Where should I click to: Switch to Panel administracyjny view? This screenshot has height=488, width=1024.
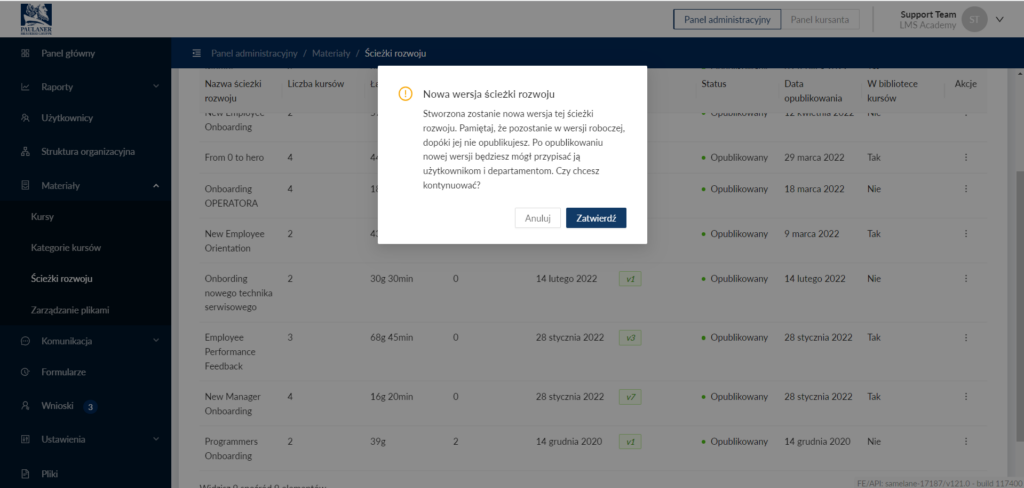tap(726, 19)
